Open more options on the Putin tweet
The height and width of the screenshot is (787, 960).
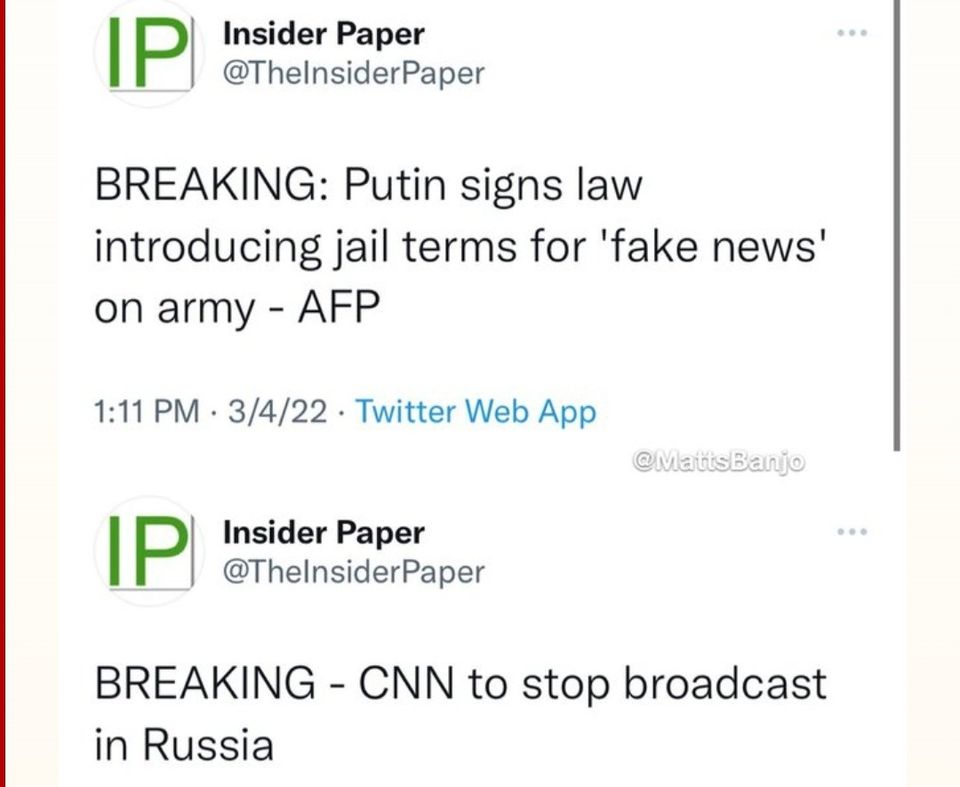pos(853,34)
